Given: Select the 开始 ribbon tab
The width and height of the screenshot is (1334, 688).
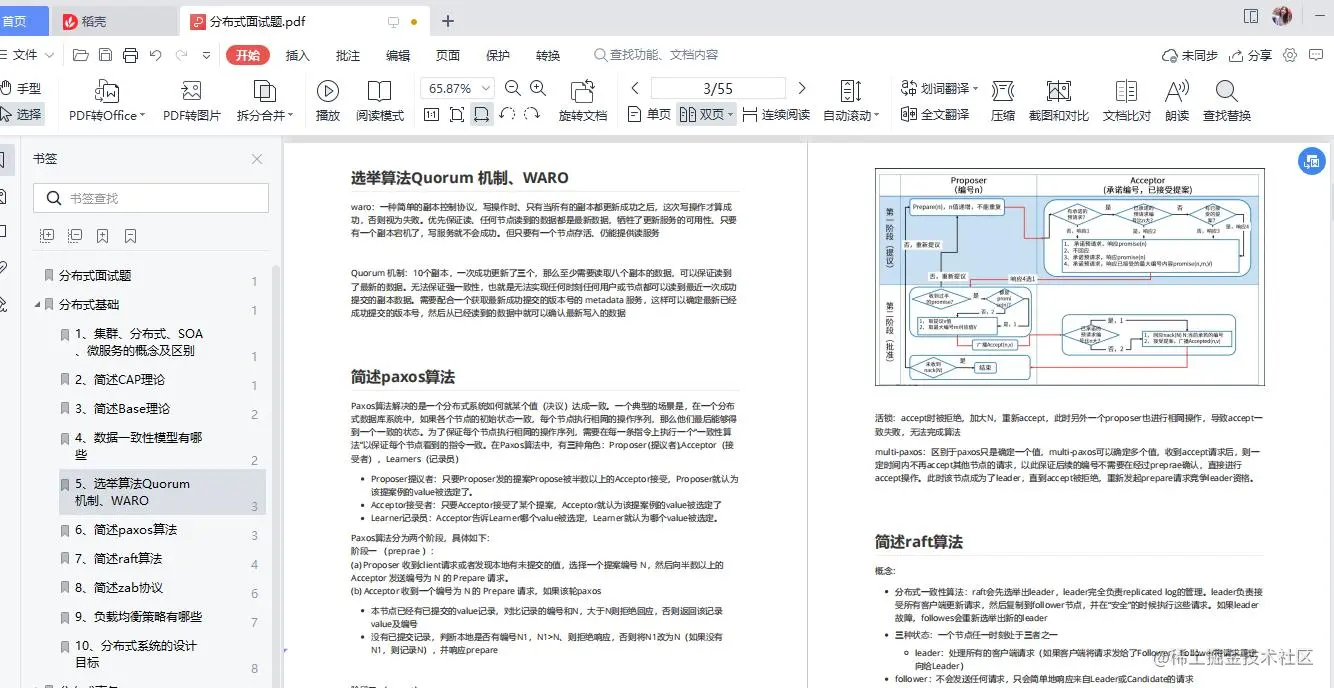Looking at the screenshot, I should tap(248, 55).
